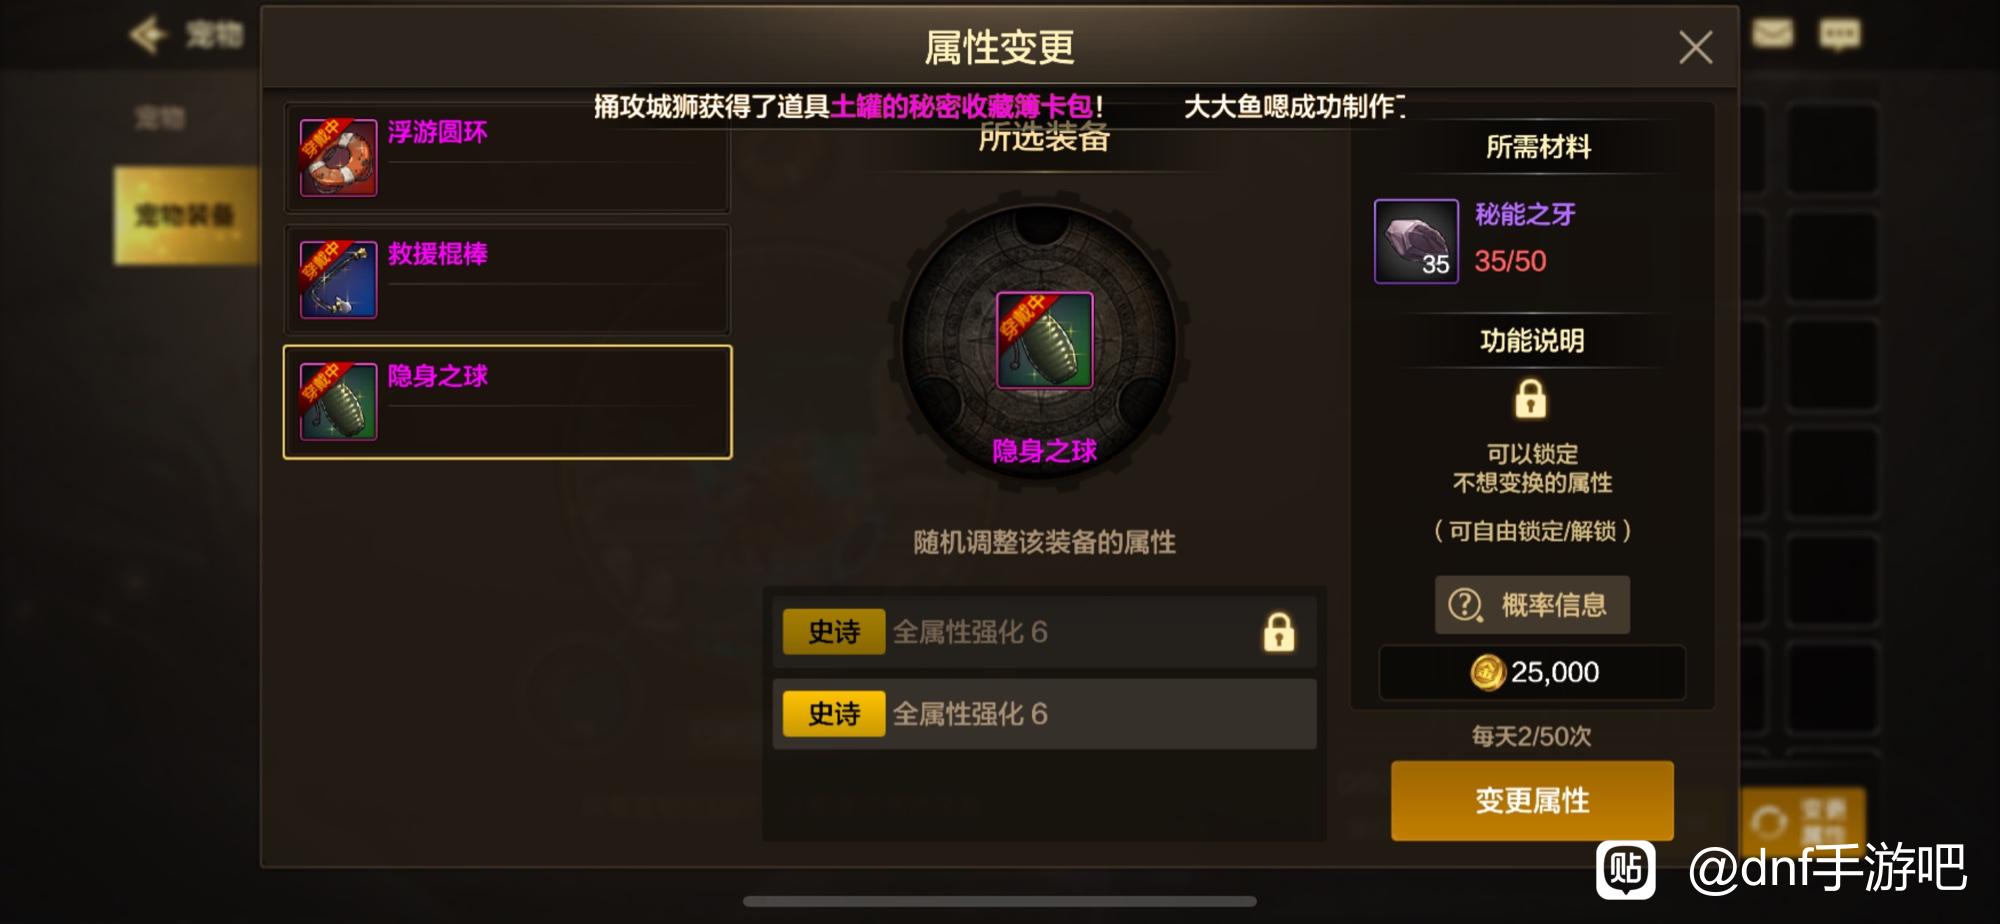Image resolution: width=2000 pixels, height=924 pixels.
Task: Click the lock icon under 功能说明
Action: (1530, 398)
